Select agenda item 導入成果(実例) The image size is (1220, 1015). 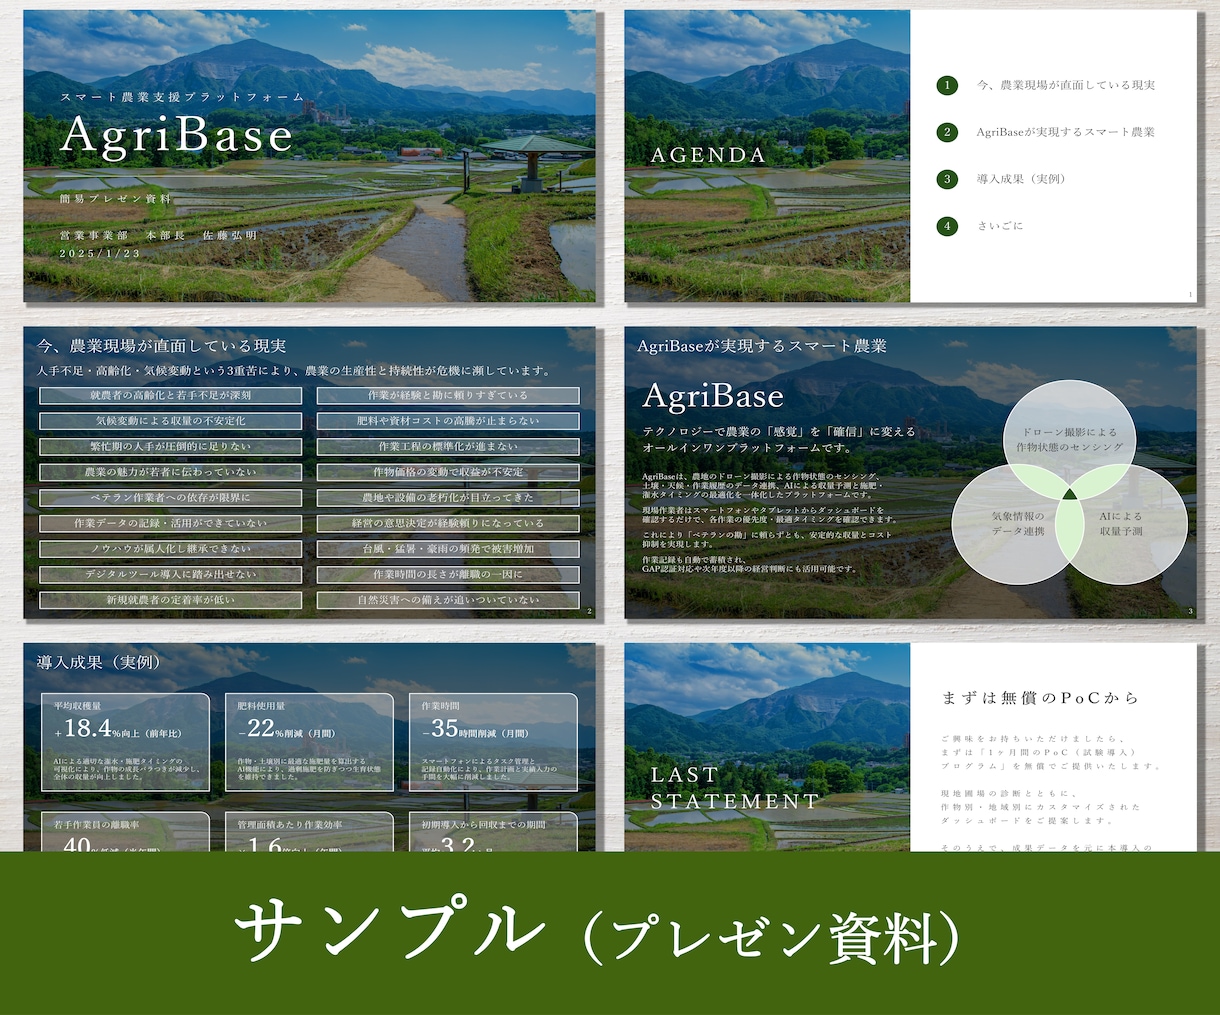[1021, 179]
